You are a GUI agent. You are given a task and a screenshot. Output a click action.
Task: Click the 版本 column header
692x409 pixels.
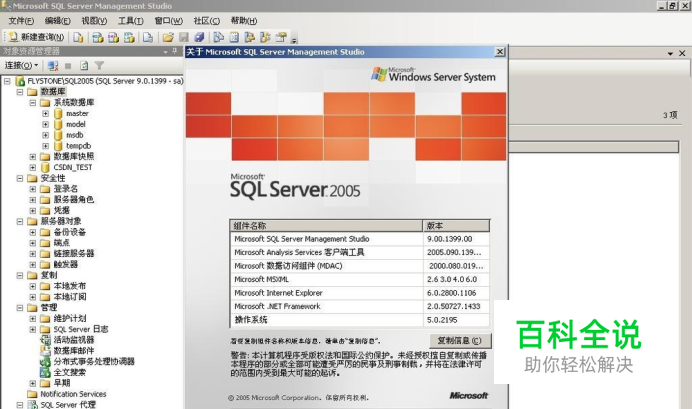(456, 226)
